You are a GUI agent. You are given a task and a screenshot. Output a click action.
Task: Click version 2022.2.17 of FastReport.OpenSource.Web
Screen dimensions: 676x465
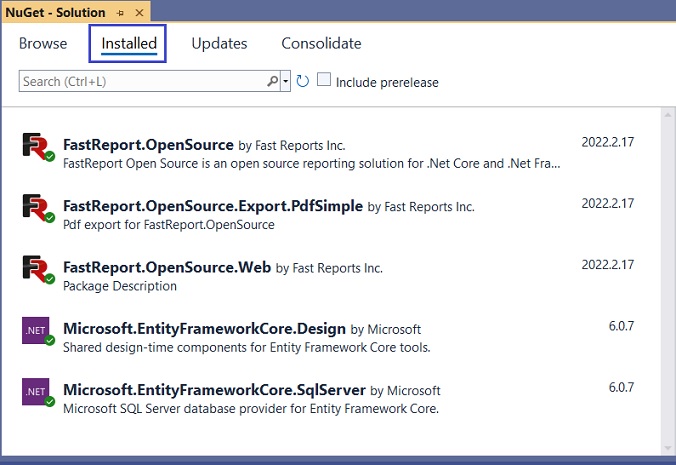click(607, 264)
